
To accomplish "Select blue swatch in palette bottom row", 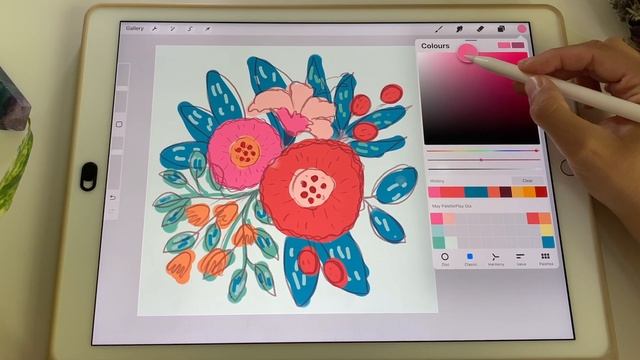I will pos(548,242).
